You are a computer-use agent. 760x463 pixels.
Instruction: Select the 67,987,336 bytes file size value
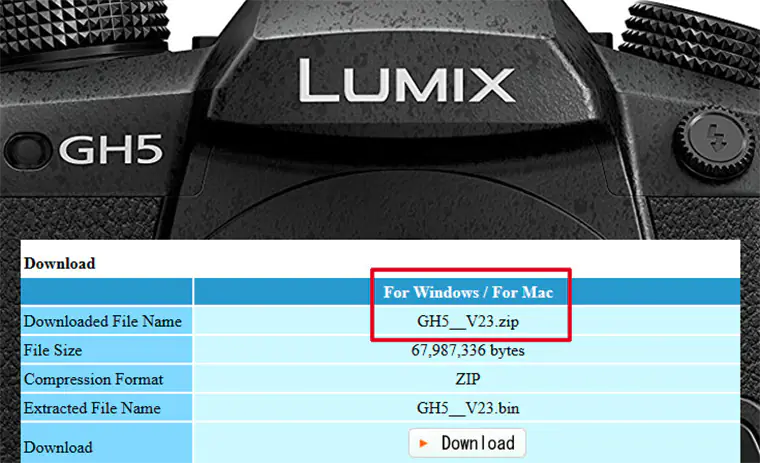[468, 350]
